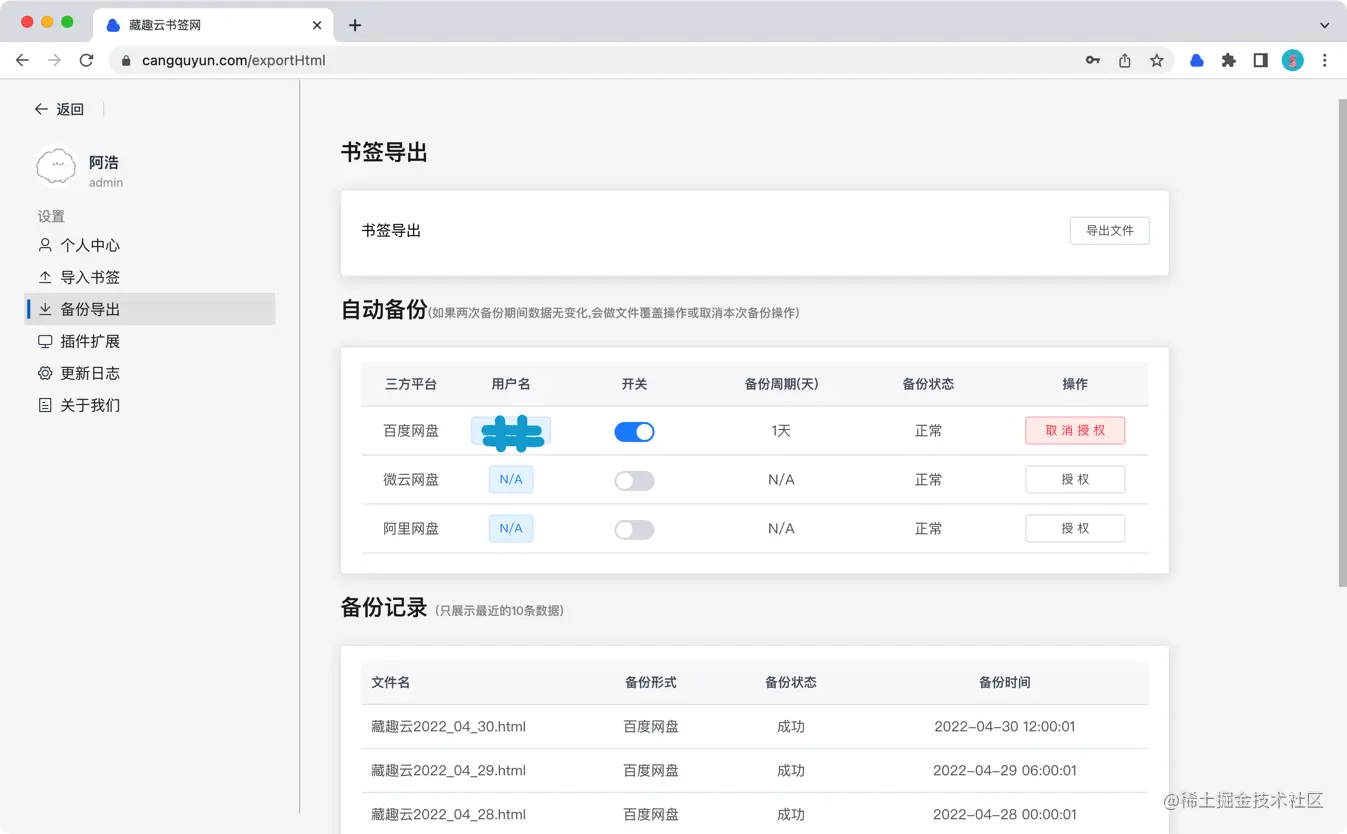Click the 备份时间 column header

[1005, 682]
